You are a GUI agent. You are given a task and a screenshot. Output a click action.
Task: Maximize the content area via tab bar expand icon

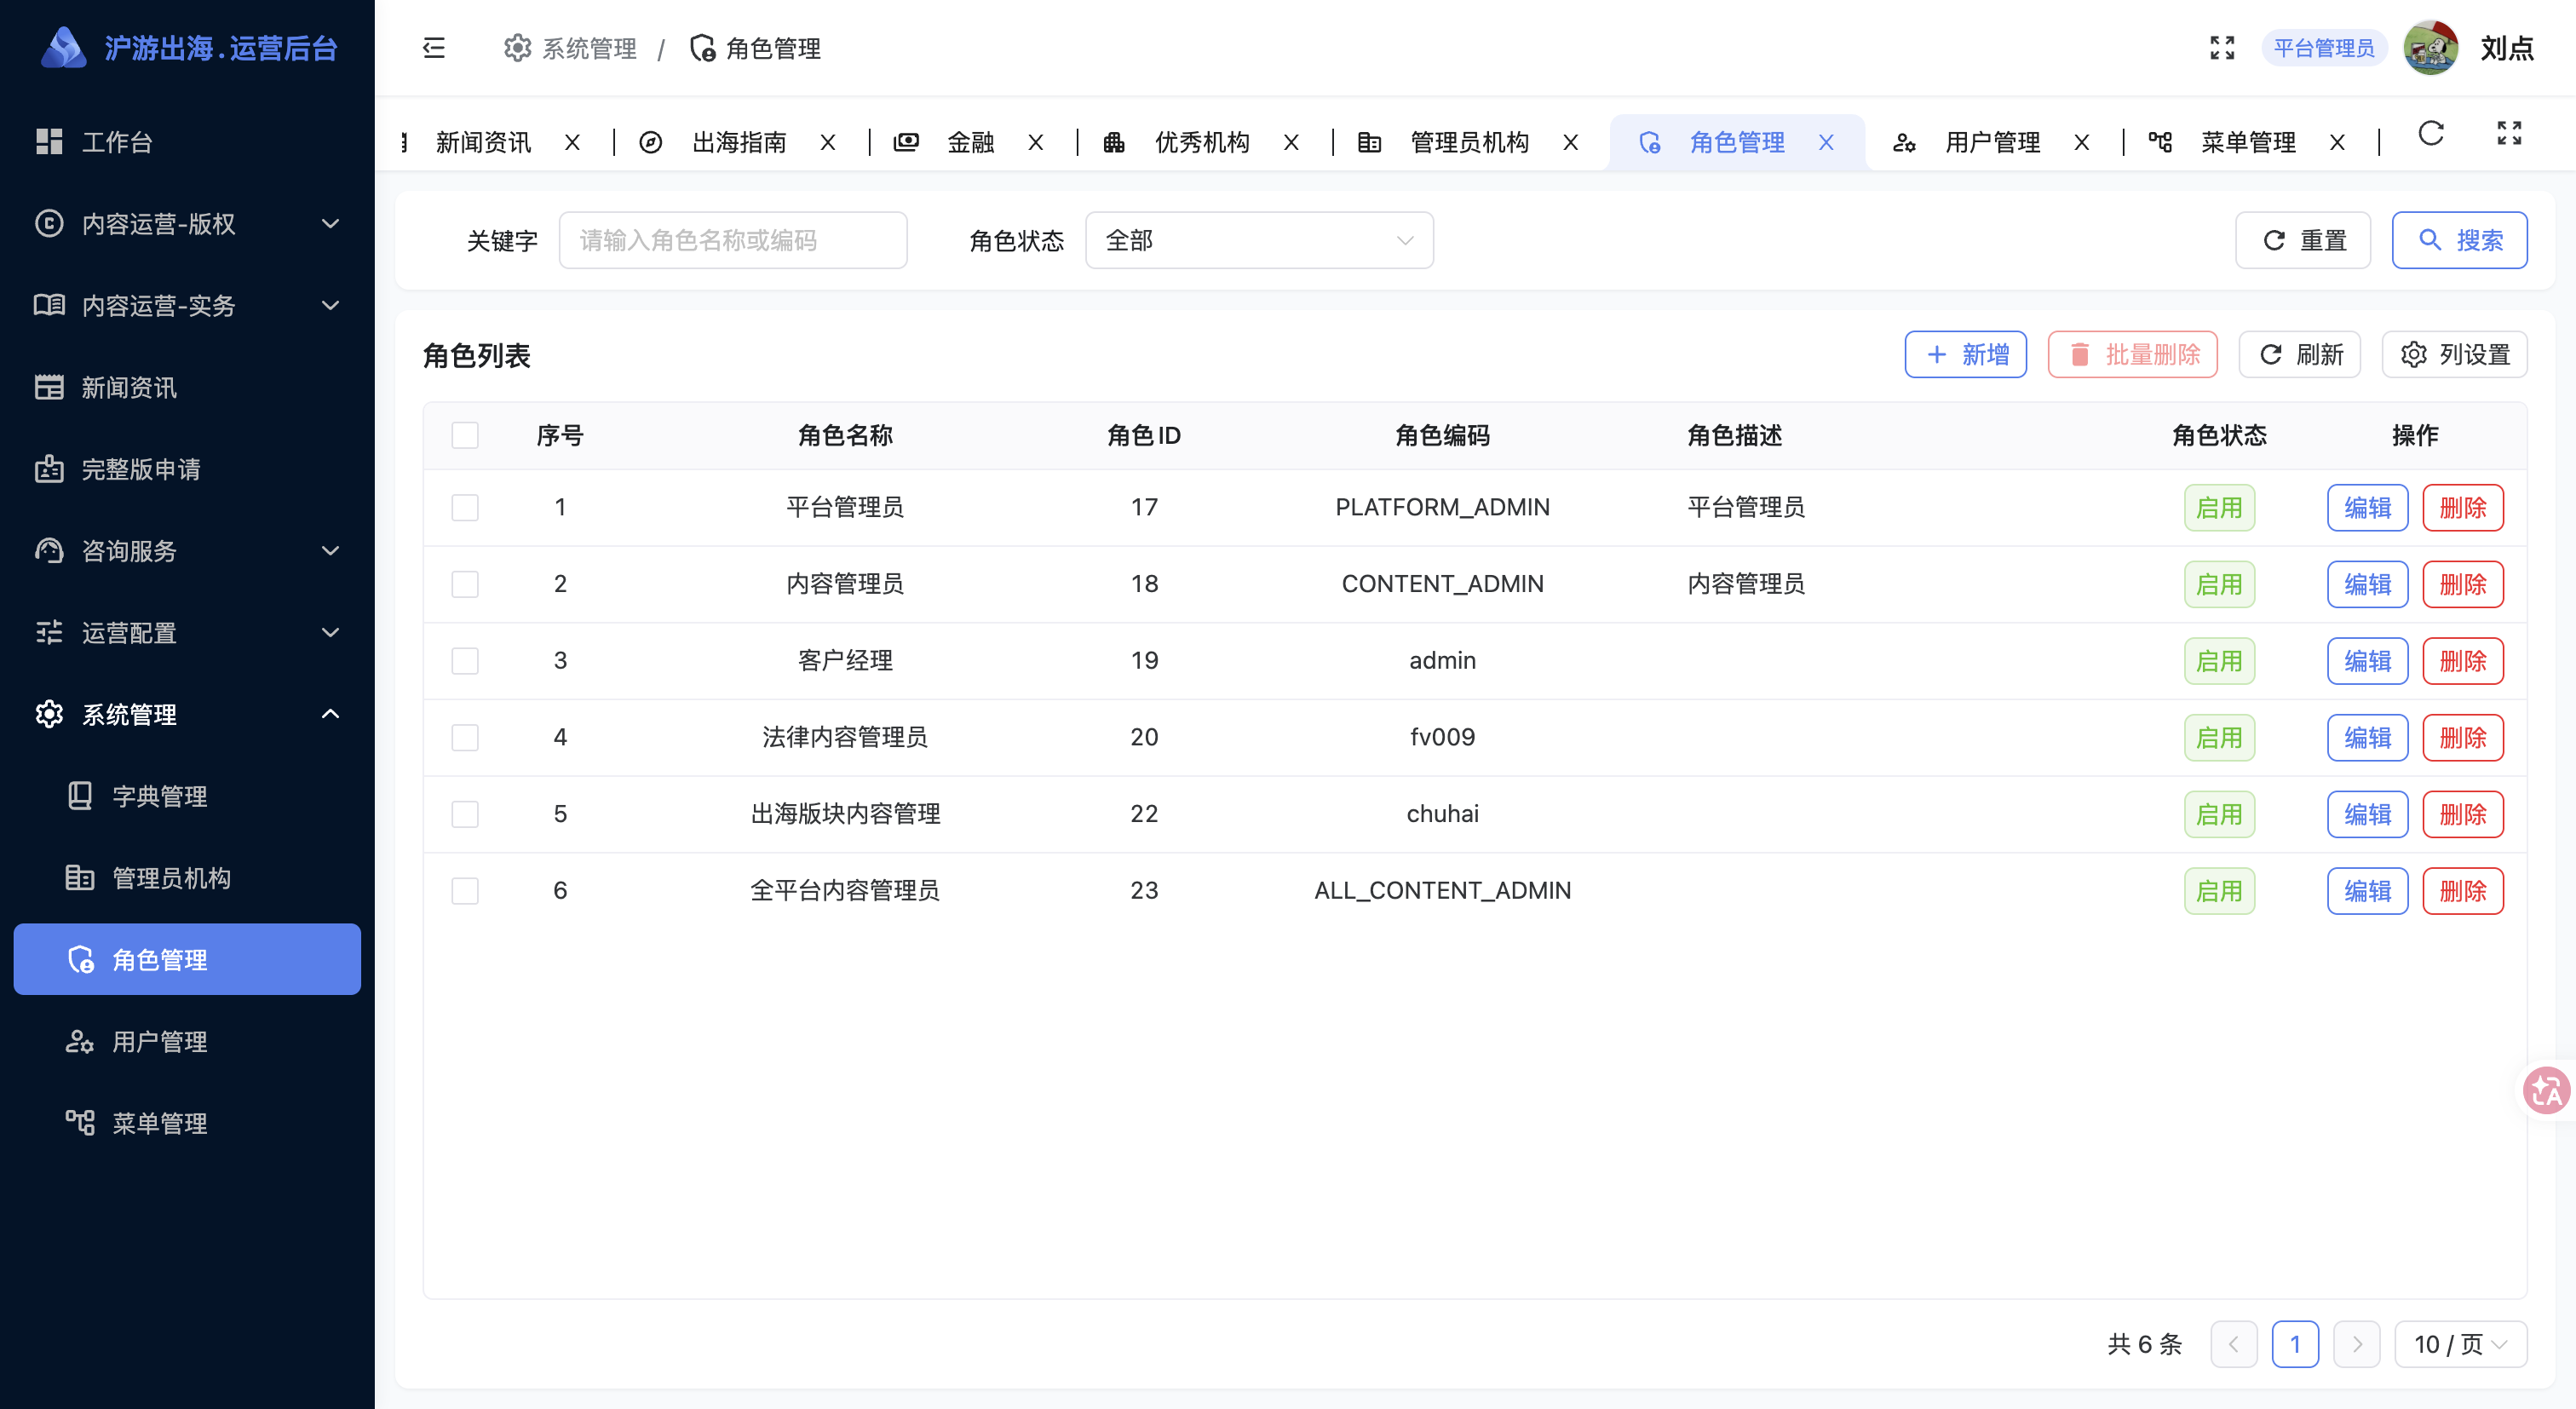click(2509, 134)
